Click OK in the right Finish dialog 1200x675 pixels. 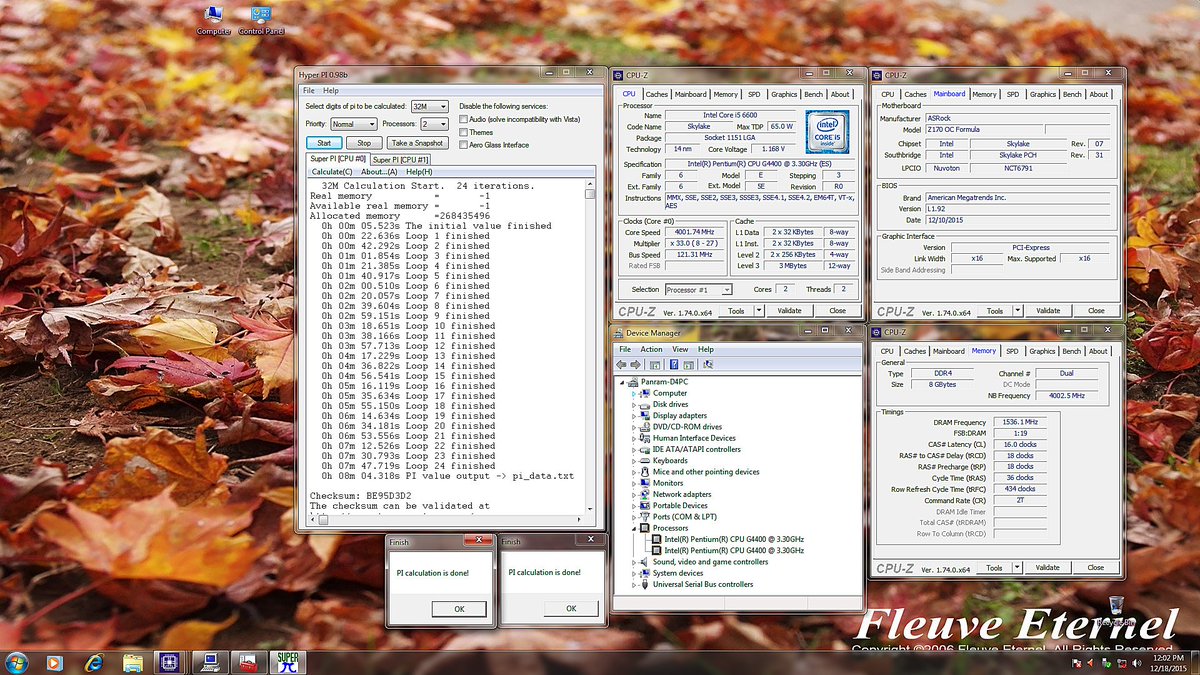tap(571, 608)
